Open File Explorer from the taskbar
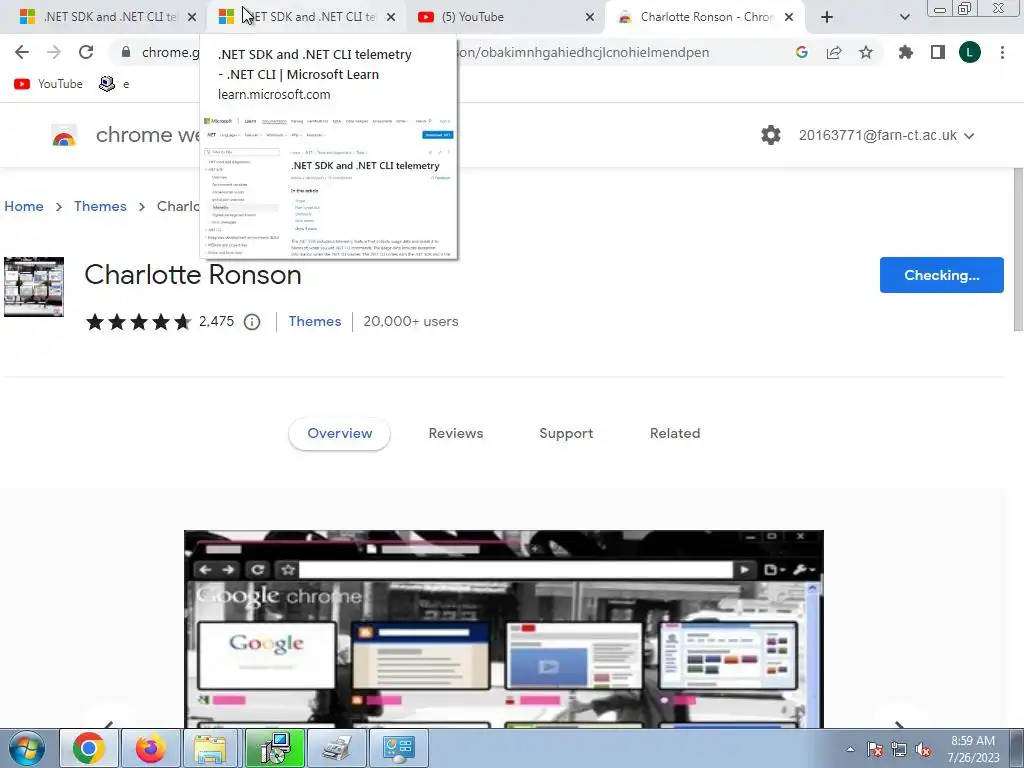This screenshot has width=1024, height=768. tap(210, 748)
